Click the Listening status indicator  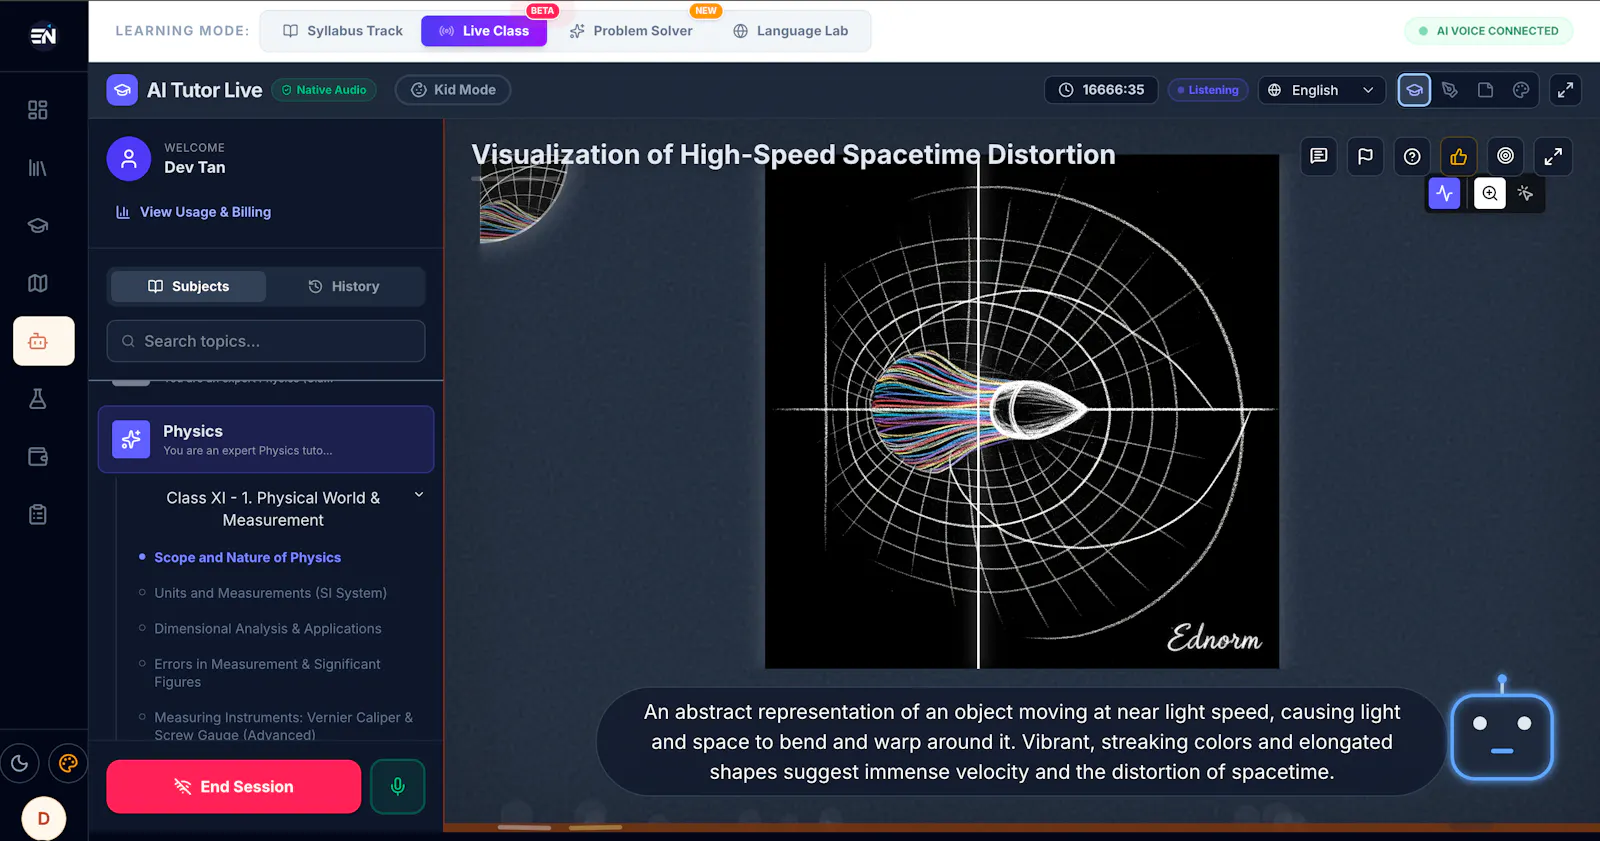[x=1208, y=90]
